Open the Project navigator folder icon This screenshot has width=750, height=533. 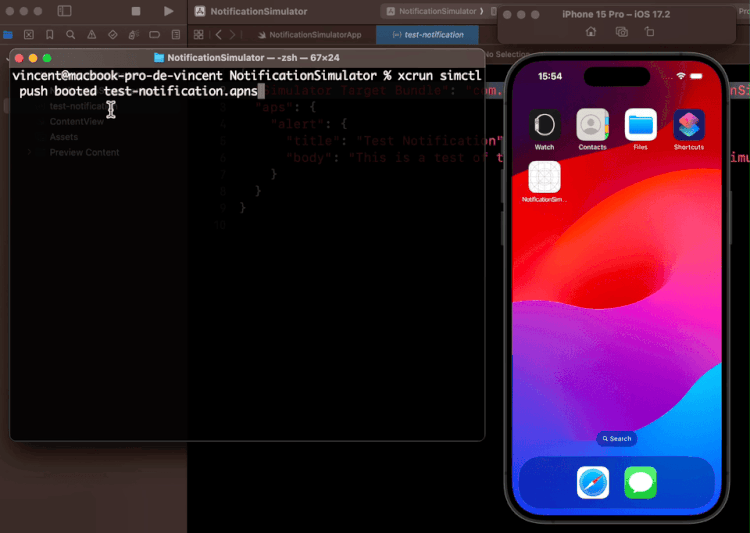8,34
